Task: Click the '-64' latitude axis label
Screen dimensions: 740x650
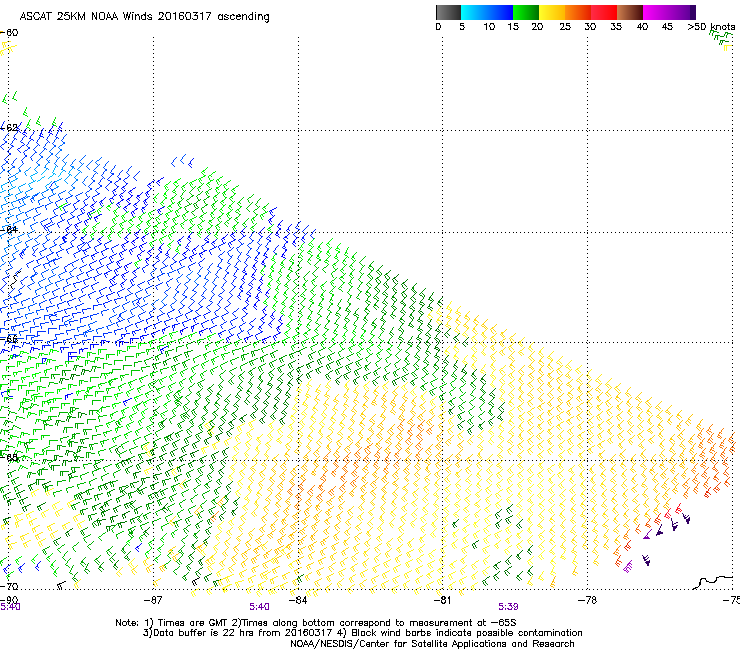Action: [x=9, y=230]
